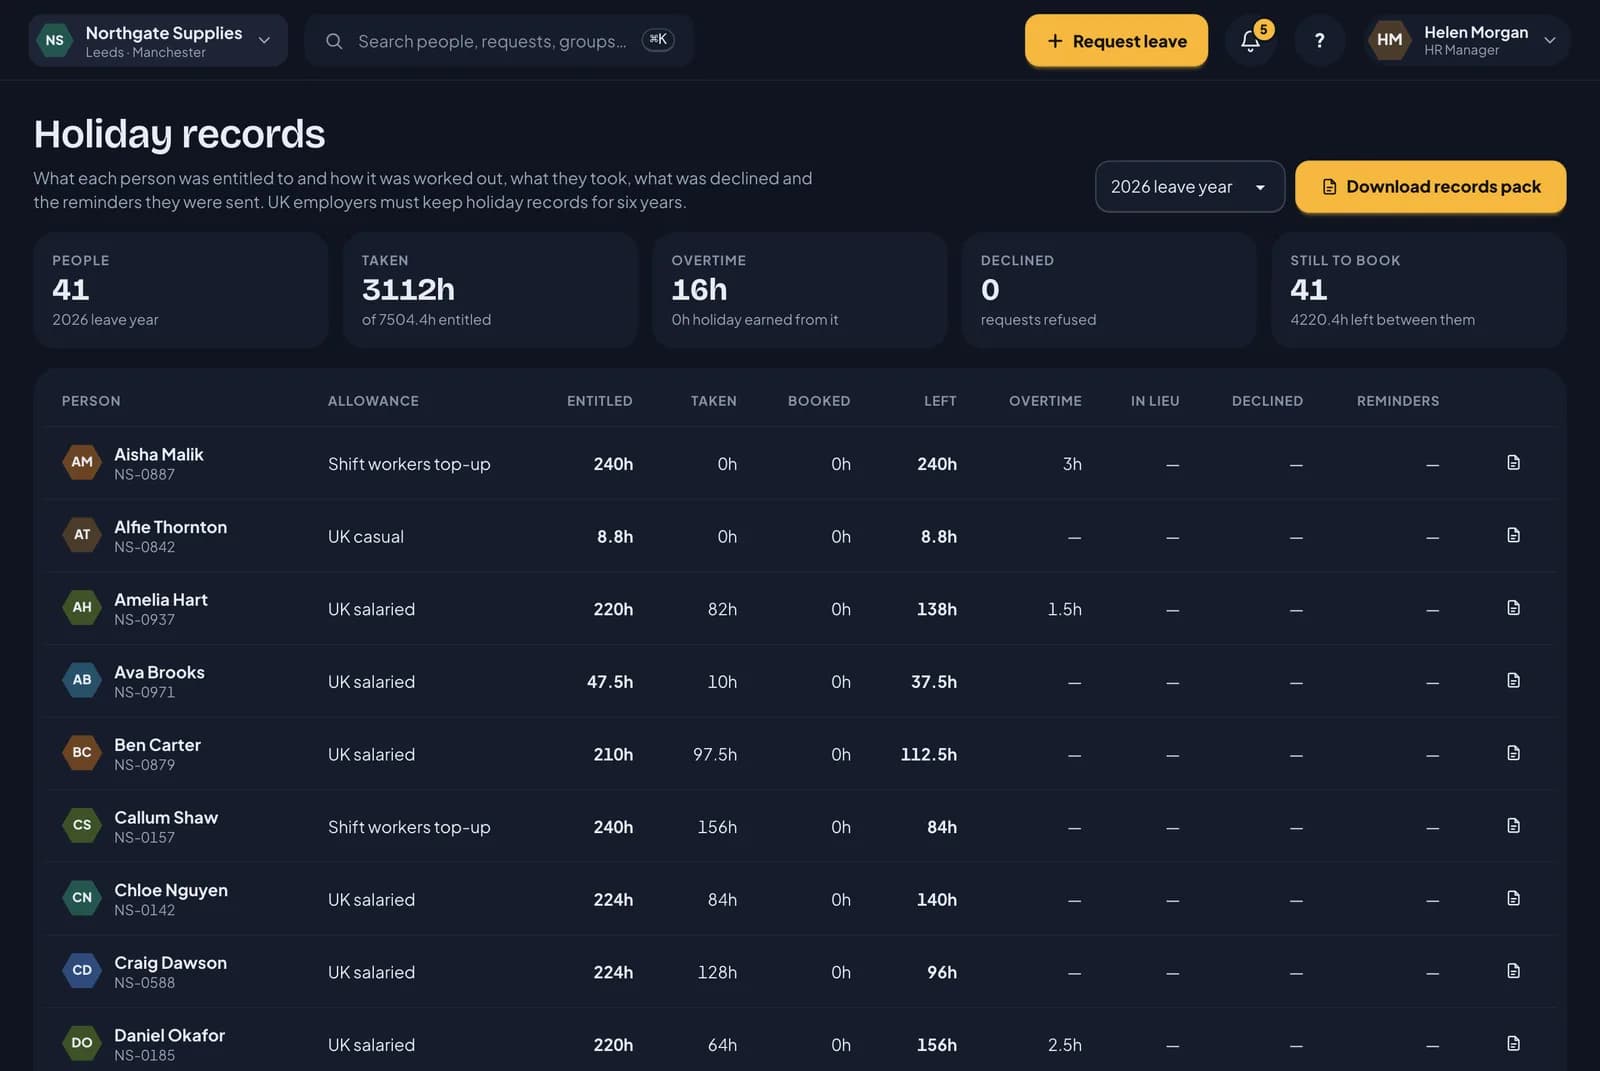Click the search magnifier icon

(334, 41)
